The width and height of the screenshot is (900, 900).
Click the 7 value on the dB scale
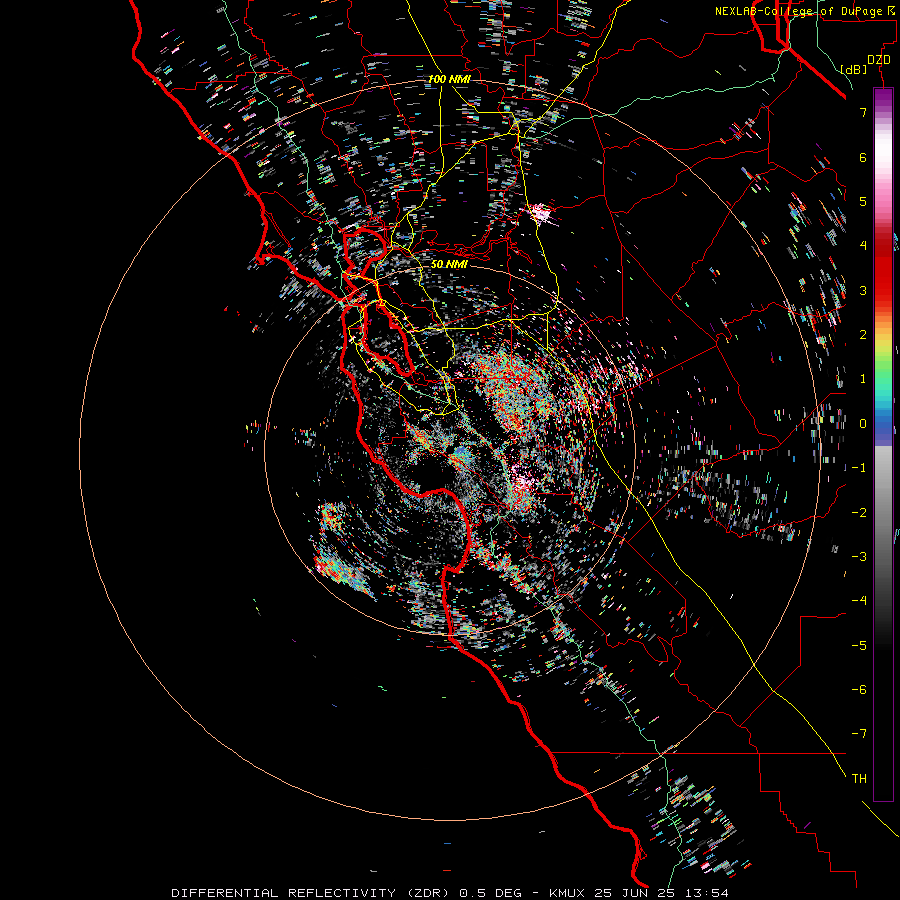863,112
